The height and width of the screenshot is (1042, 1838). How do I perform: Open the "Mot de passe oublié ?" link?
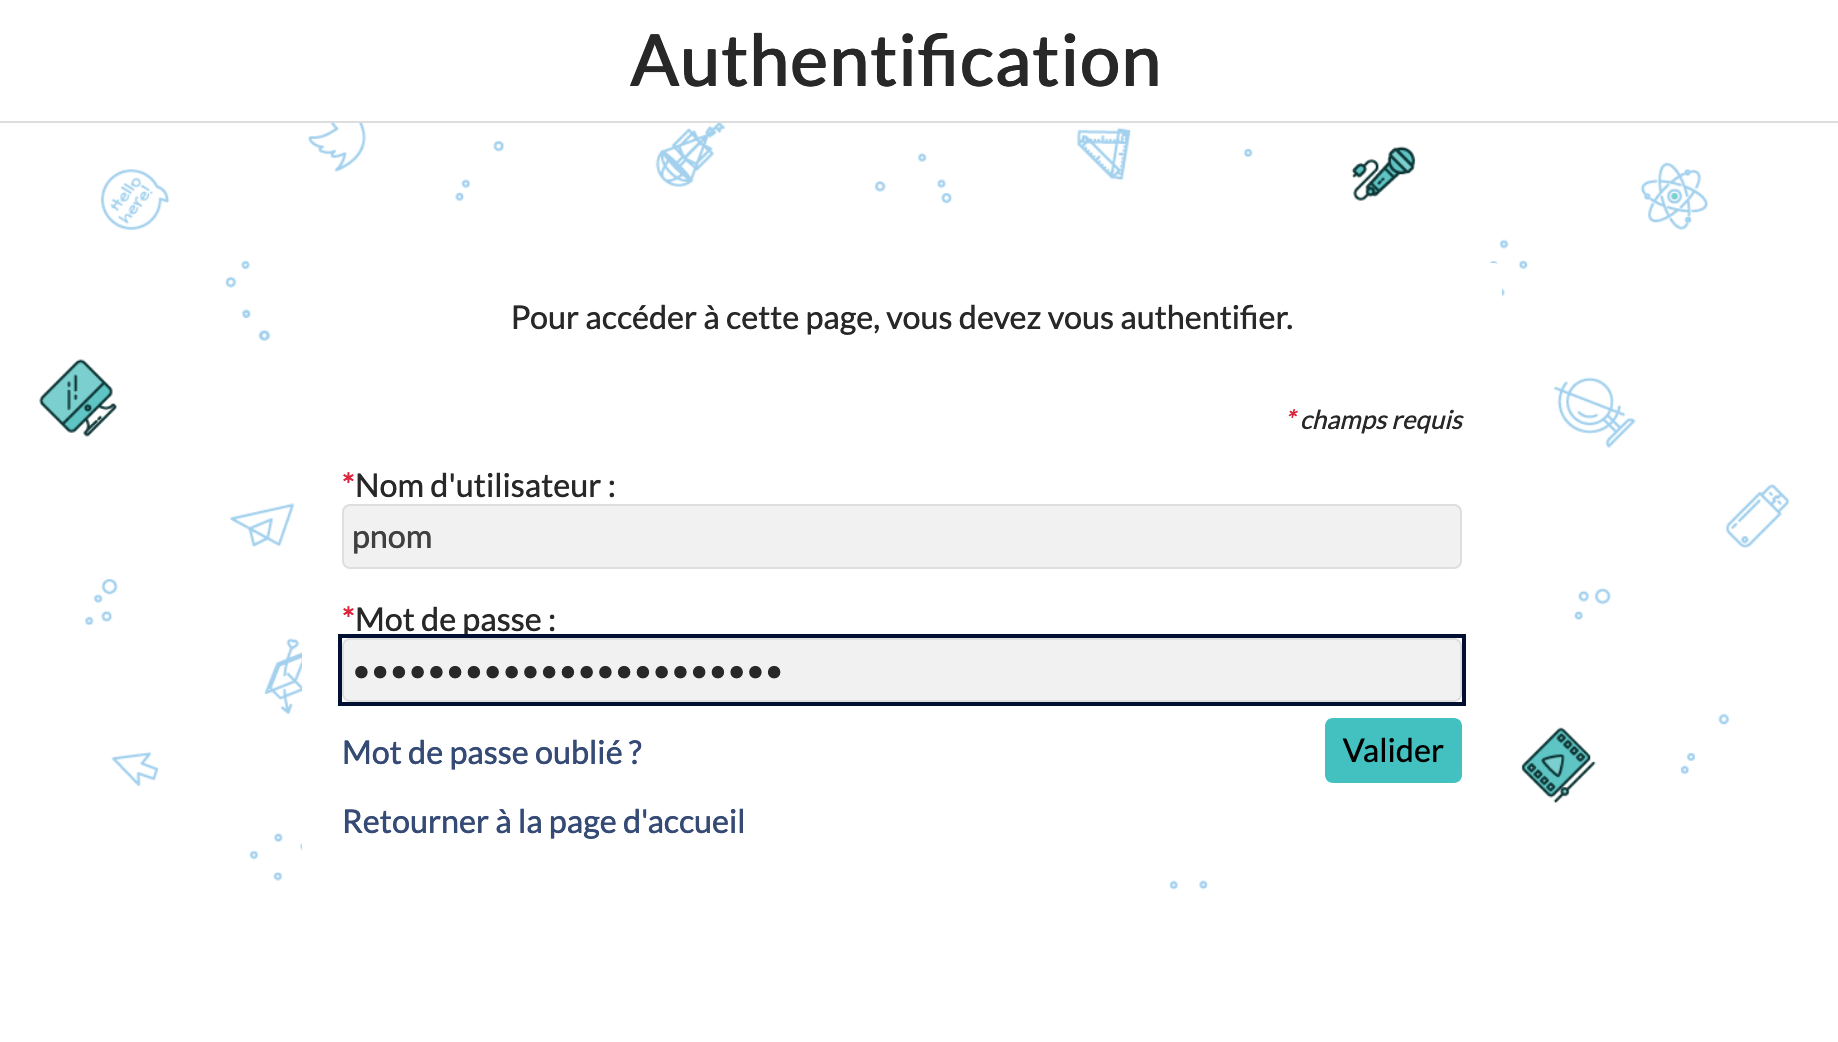[492, 753]
